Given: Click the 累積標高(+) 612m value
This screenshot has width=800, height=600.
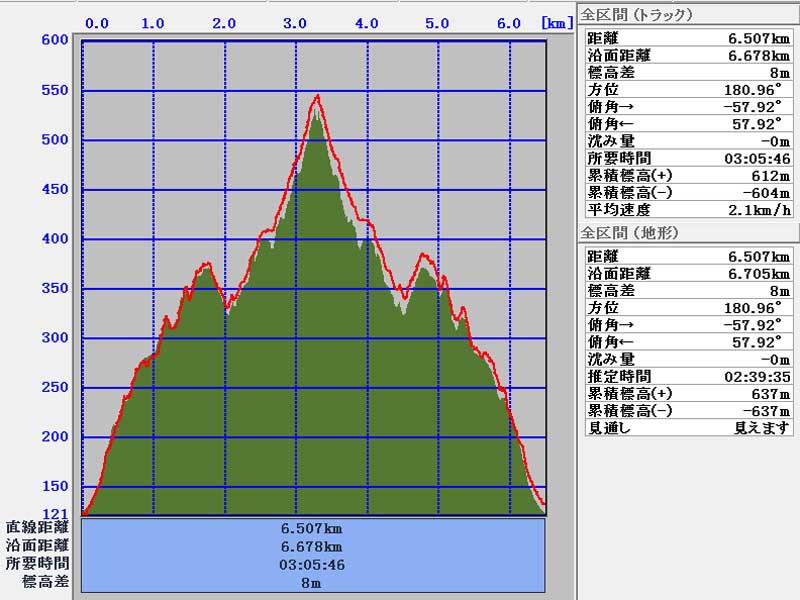Looking at the screenshot, I should 772,176.
